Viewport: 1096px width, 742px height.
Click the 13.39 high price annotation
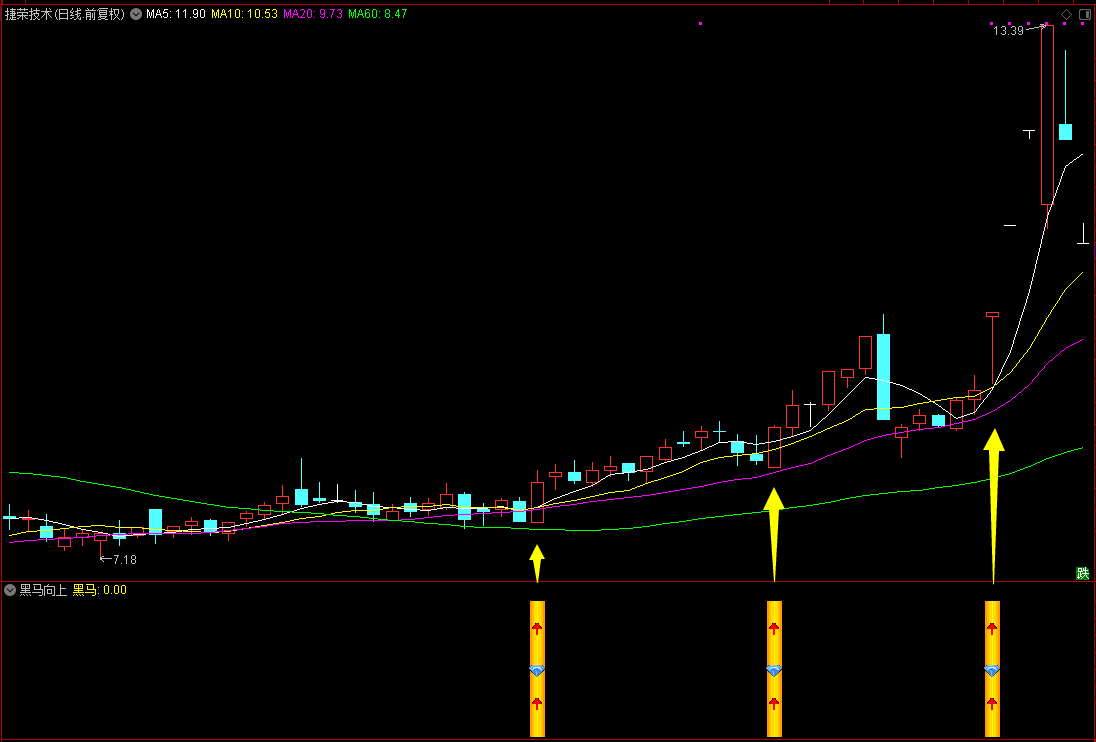[x=1008, y=31]
